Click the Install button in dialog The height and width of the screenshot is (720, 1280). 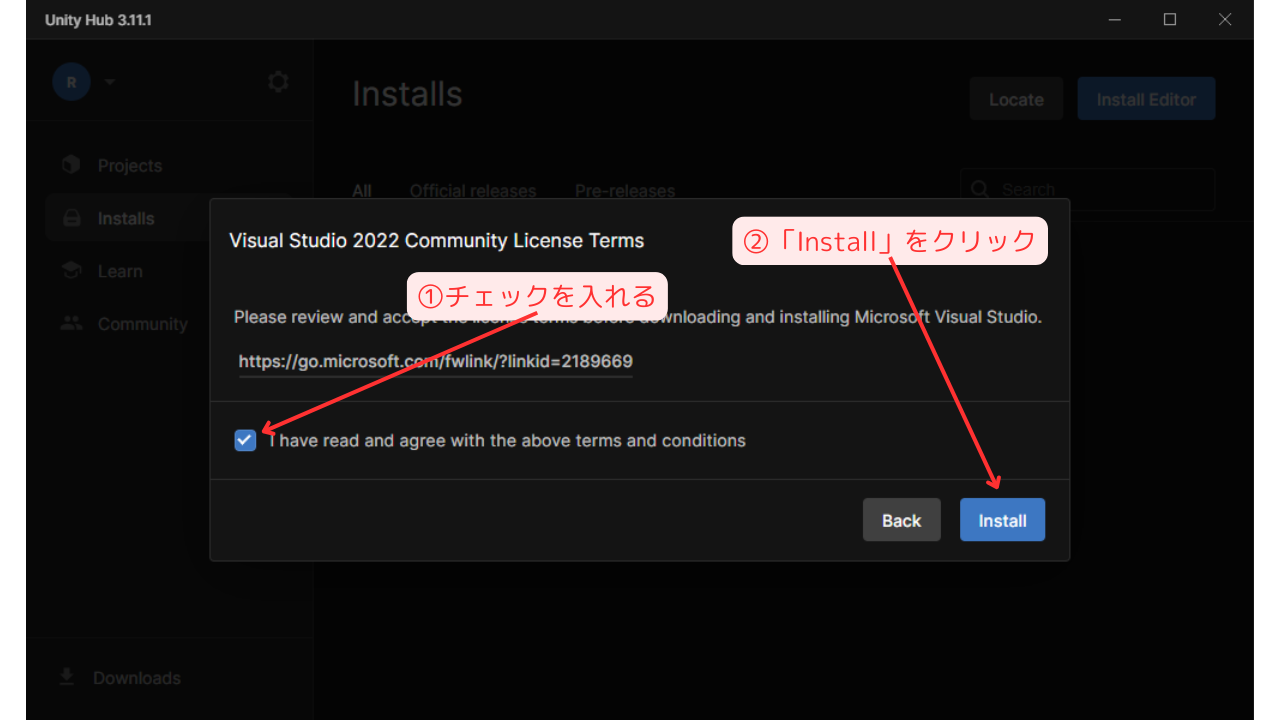pyautogui.click(x=1002, y=519)
